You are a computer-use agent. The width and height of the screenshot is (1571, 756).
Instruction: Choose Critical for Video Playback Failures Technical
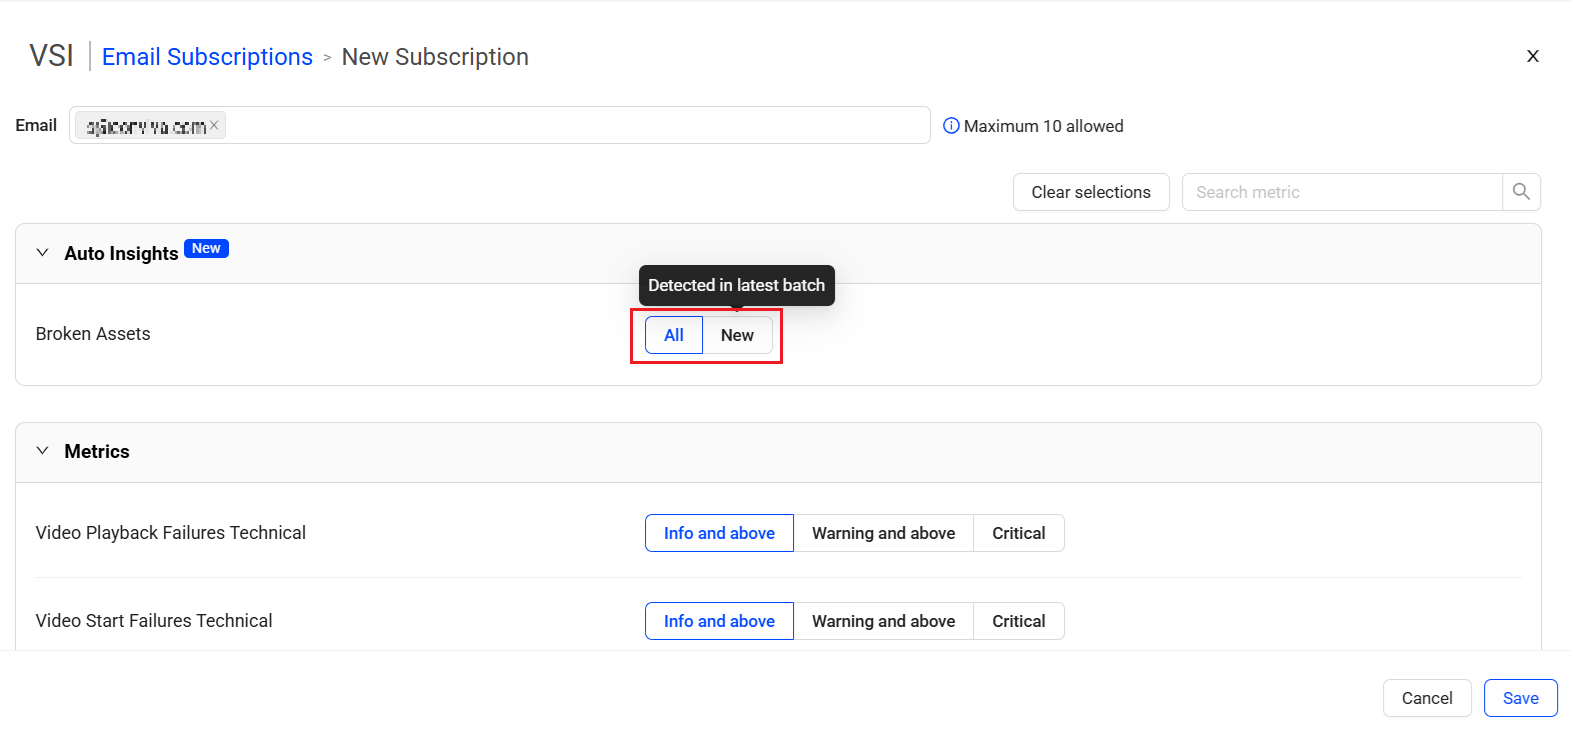coord(1018,533)
